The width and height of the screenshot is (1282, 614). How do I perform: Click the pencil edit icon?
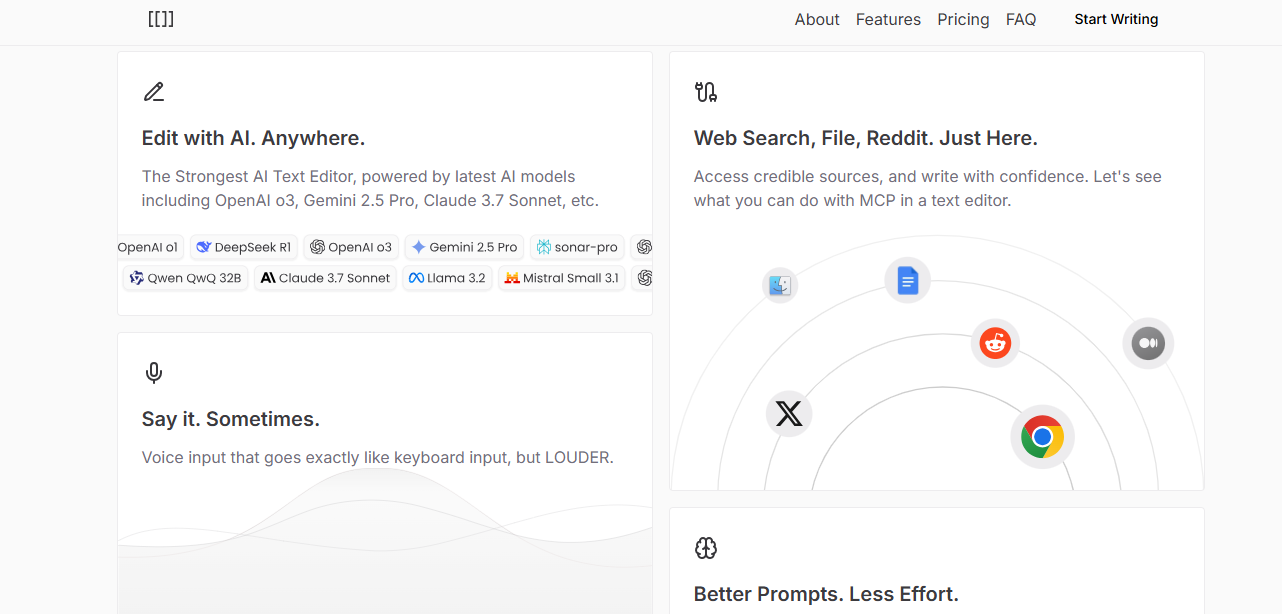(153, 93)
